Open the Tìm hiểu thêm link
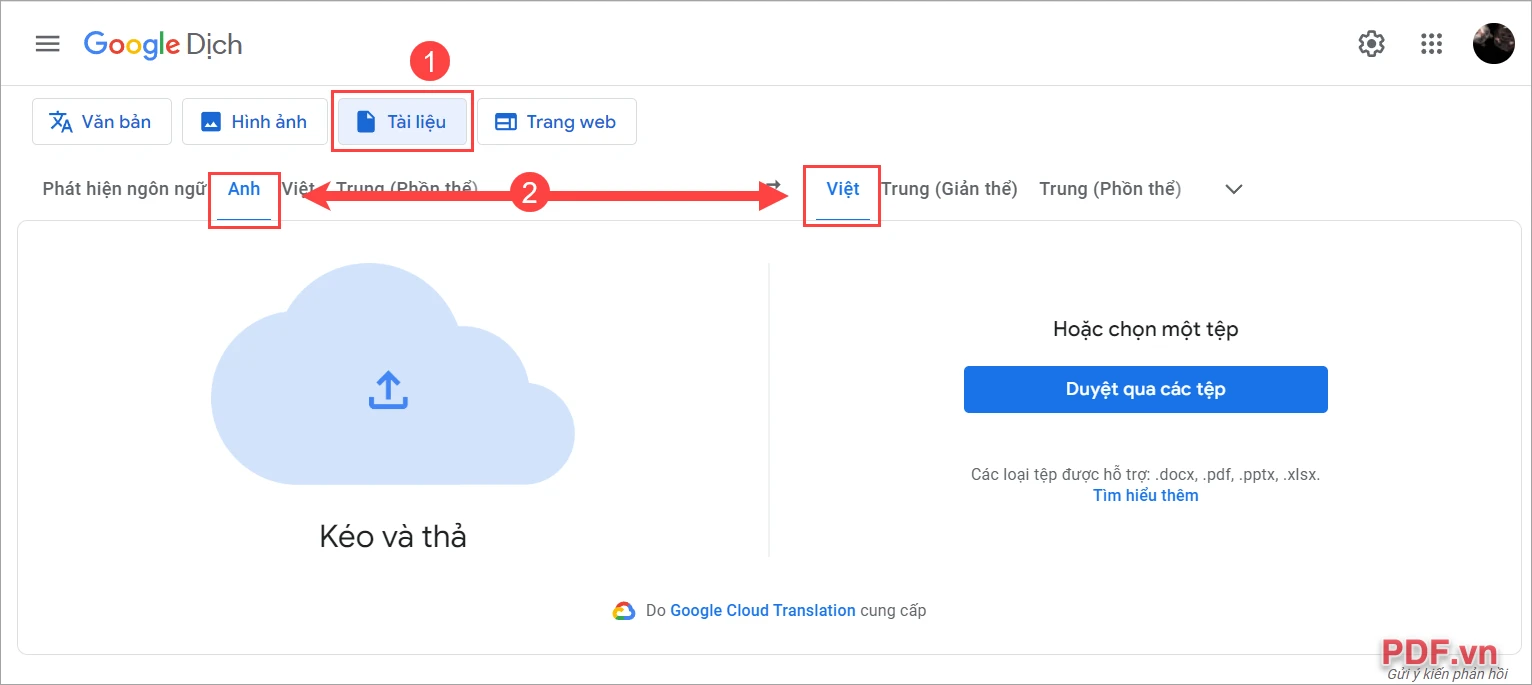 coord(1146,495)
